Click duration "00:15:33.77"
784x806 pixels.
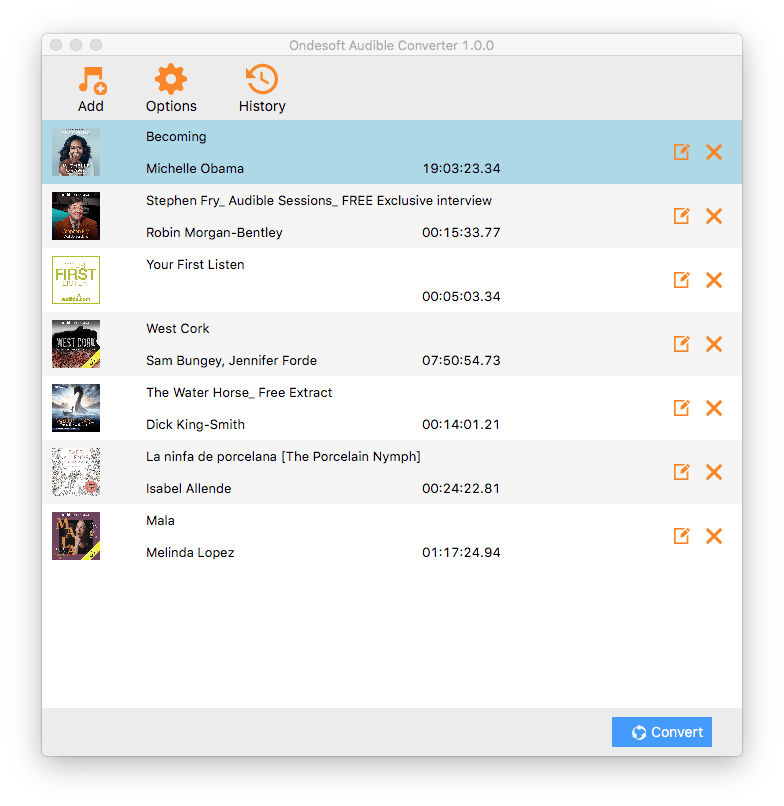[461, 233]
